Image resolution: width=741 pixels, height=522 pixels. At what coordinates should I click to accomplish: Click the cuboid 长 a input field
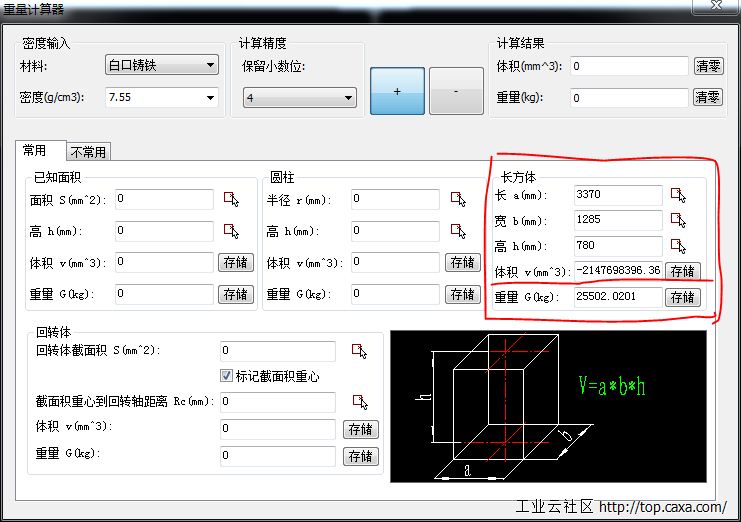[617, 195]
